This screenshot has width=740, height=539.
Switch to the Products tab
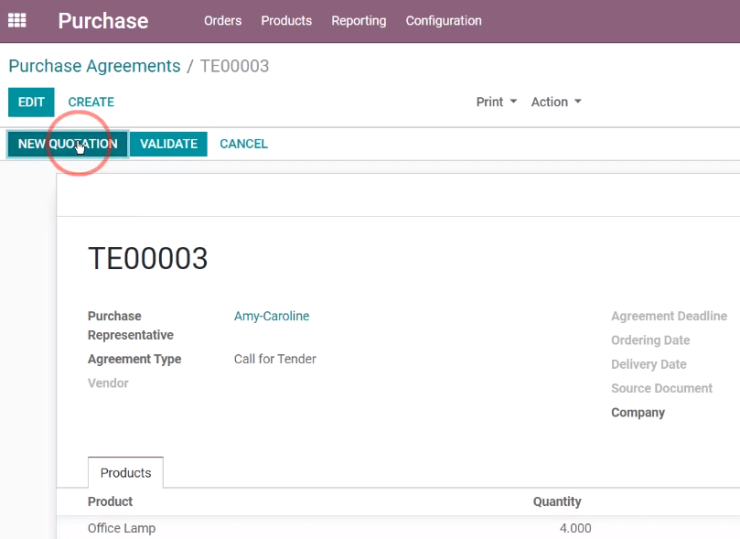pyautogui.click(x=126, y=472)
